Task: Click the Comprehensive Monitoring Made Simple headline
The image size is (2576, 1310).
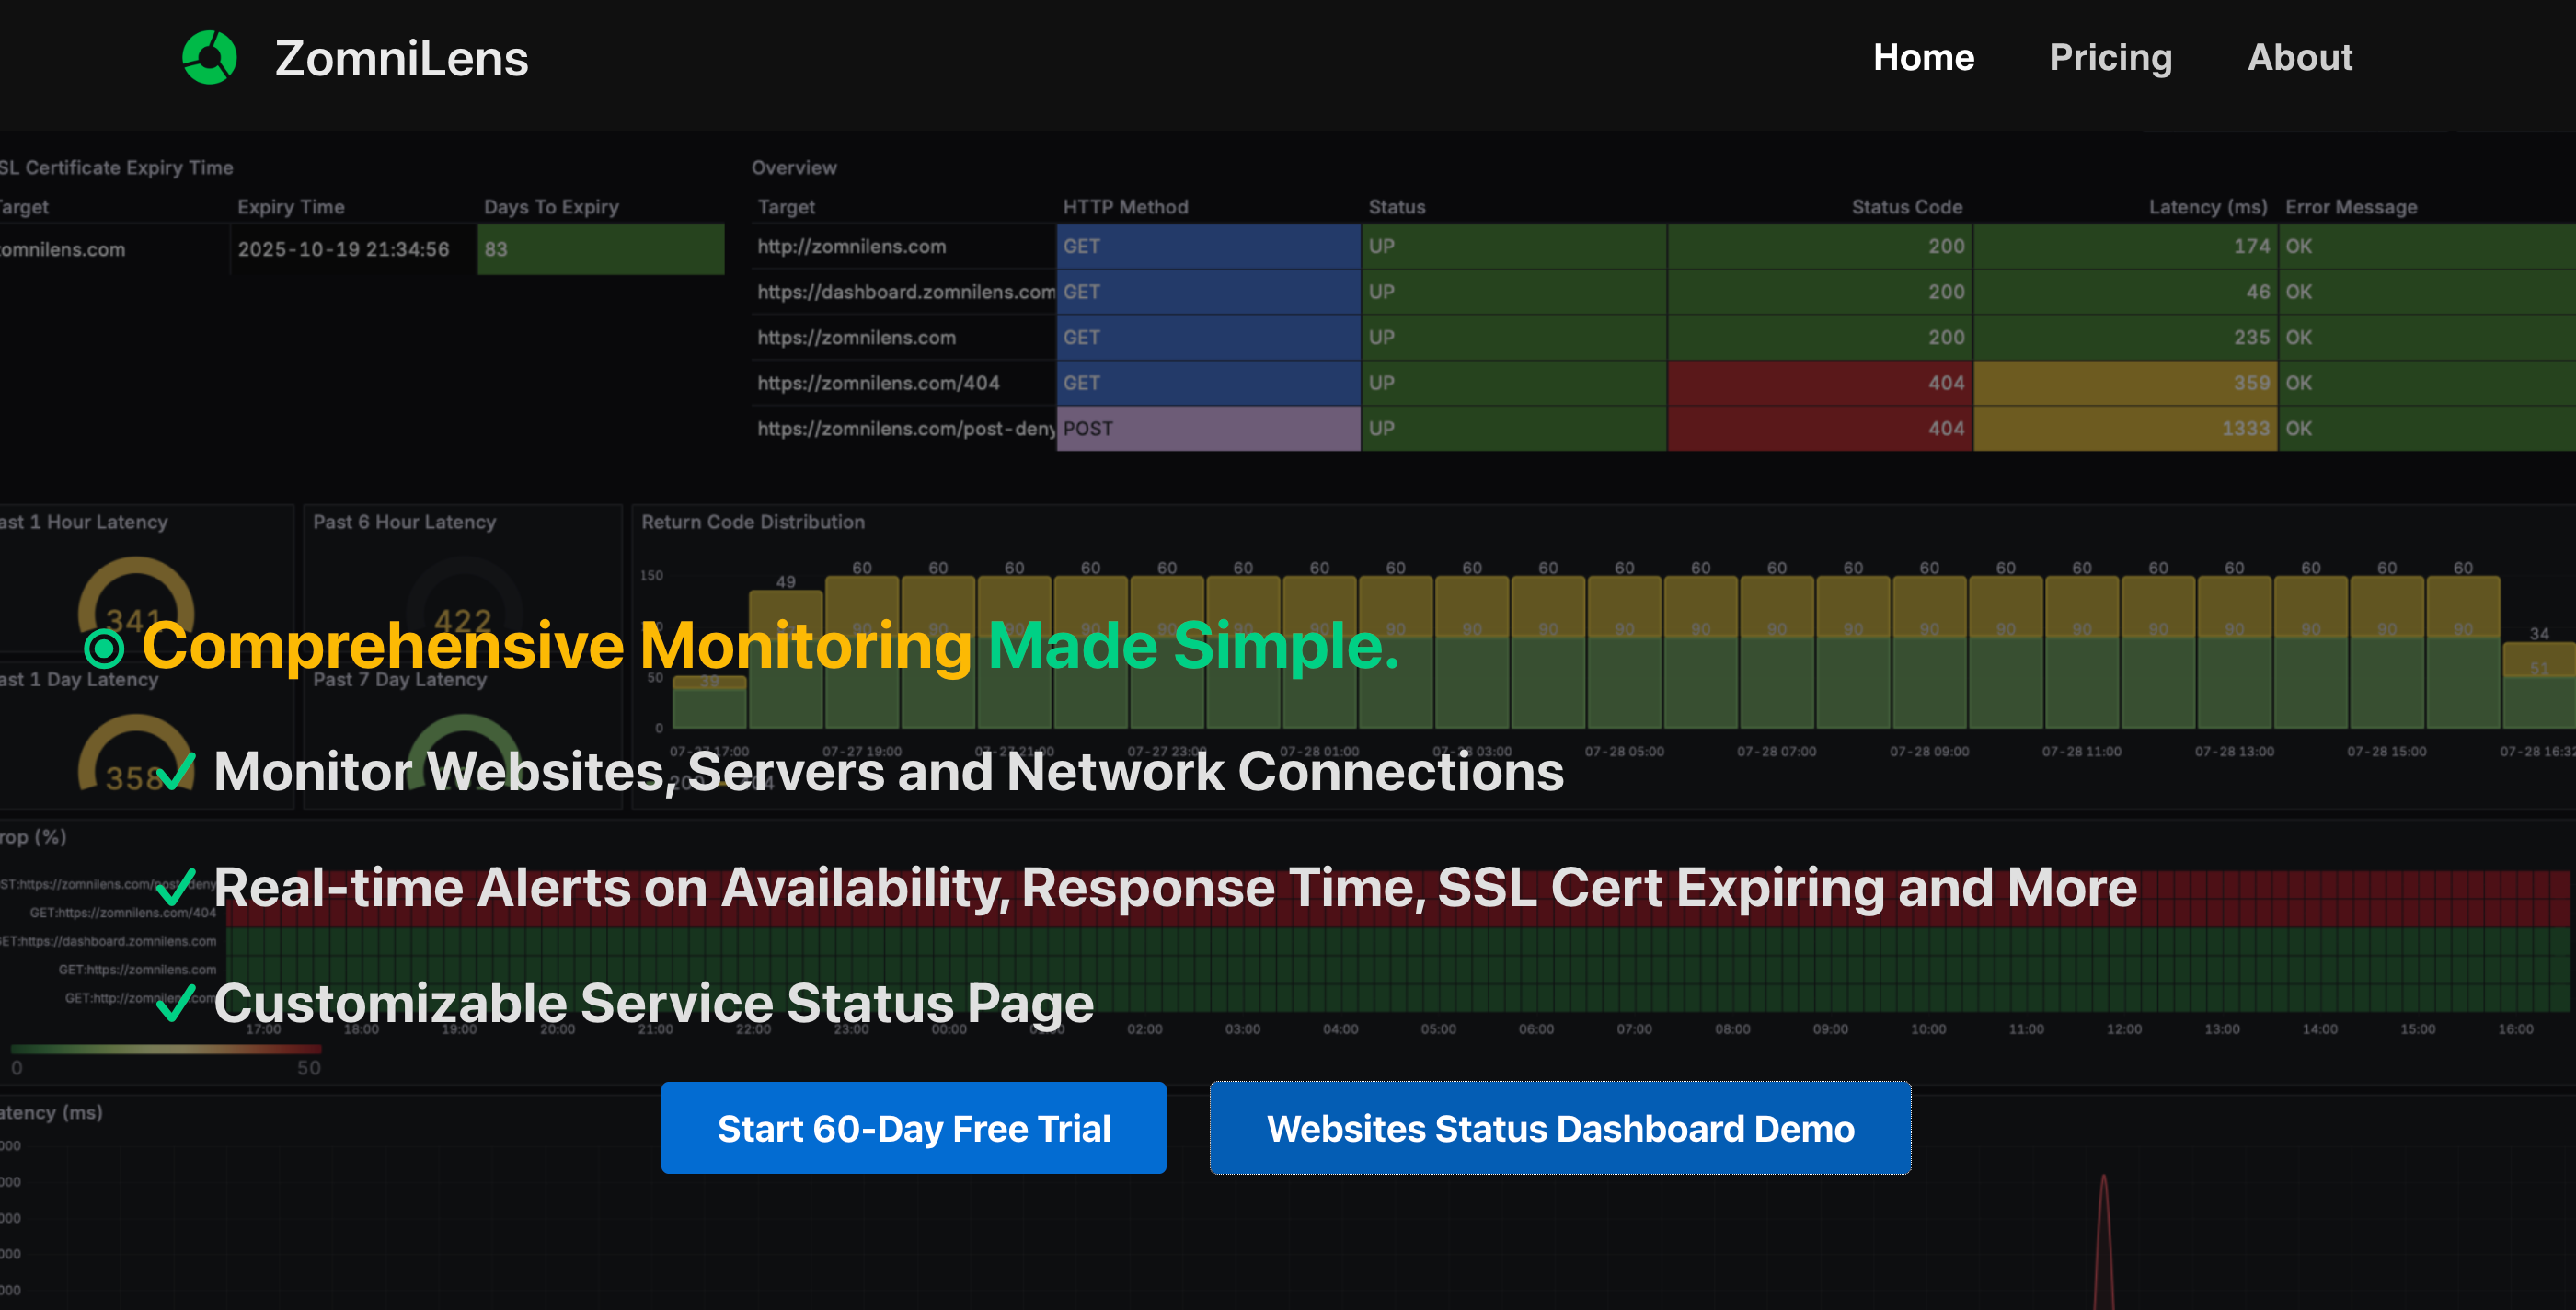Action: (x=770, y=646)
